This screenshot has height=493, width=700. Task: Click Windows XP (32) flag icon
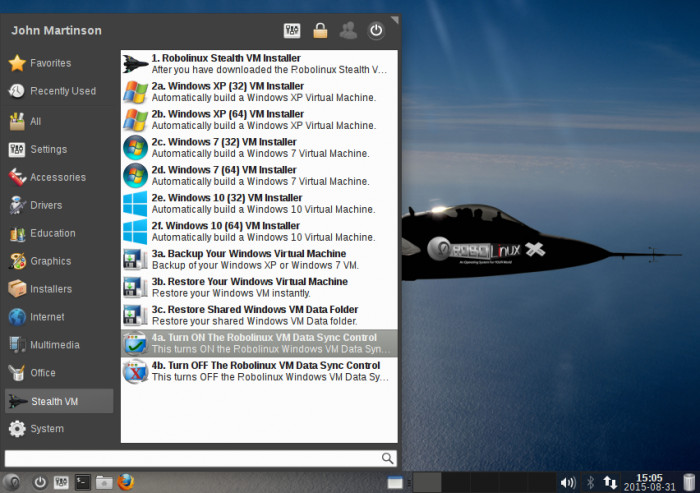[135, 92]
